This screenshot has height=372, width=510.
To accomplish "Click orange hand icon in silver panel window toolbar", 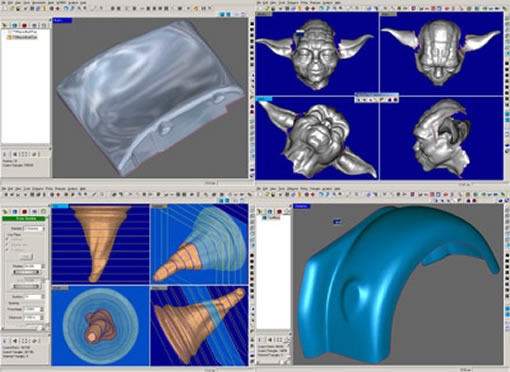I will point(196,8).
